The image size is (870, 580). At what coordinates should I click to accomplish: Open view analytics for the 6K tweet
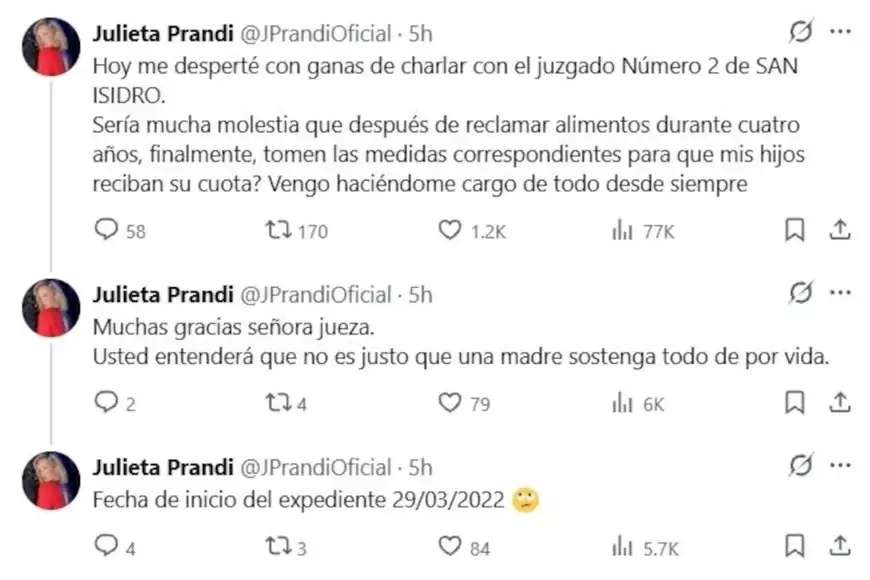[622, 402]
